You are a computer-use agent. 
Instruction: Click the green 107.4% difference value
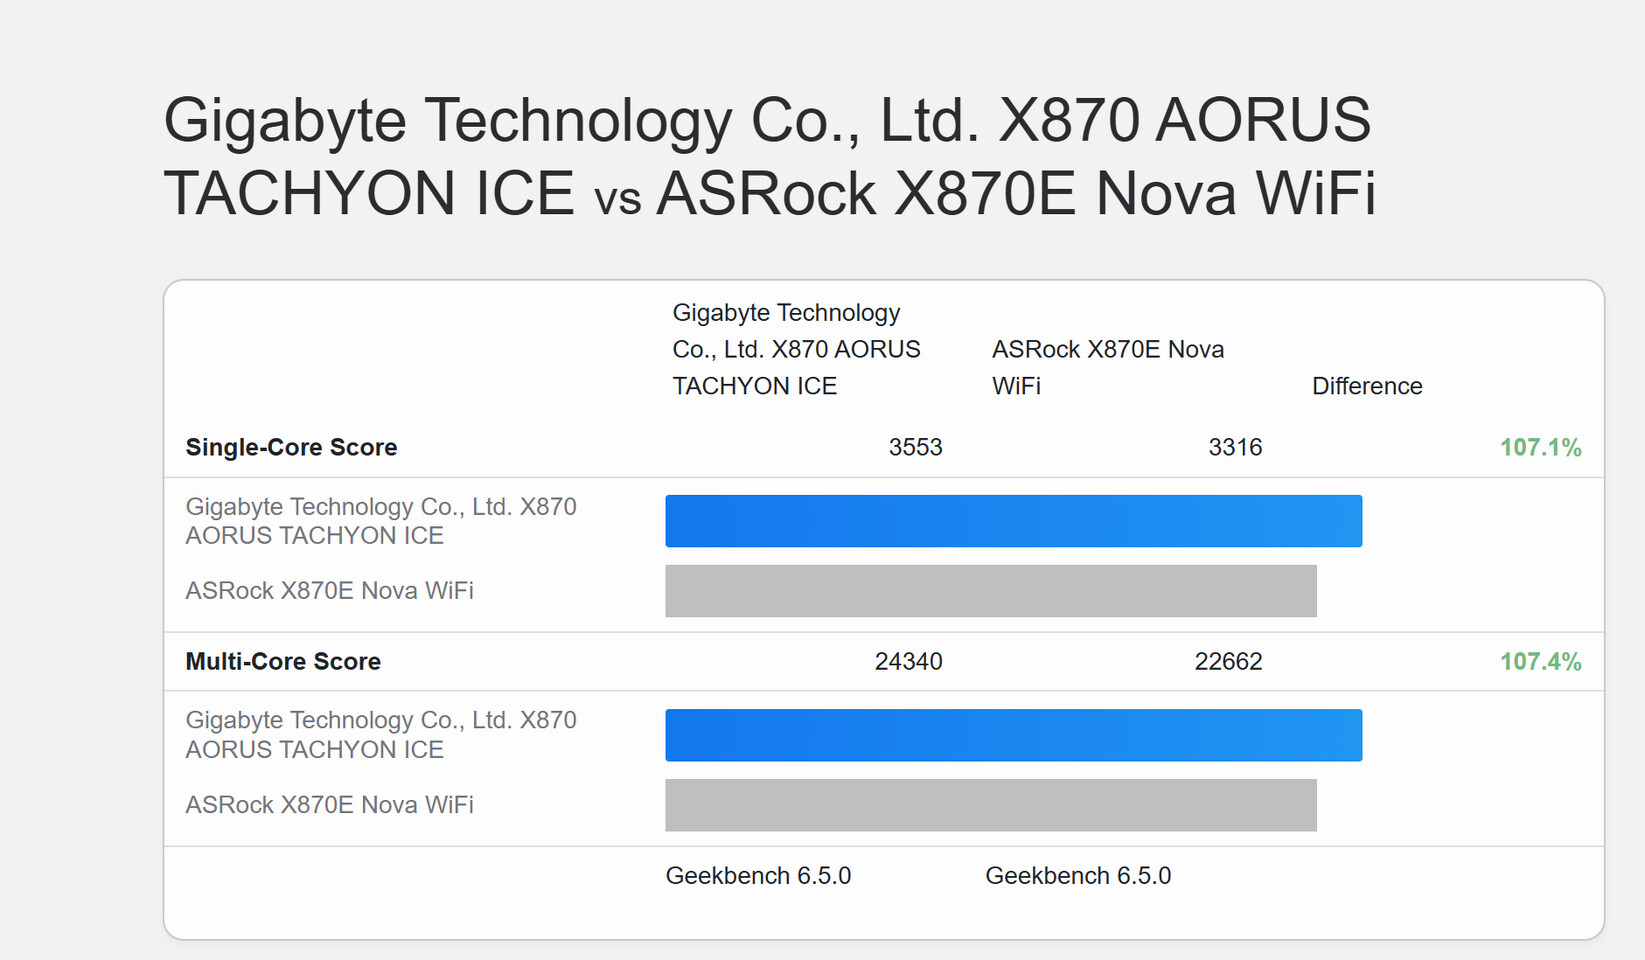1540,661
